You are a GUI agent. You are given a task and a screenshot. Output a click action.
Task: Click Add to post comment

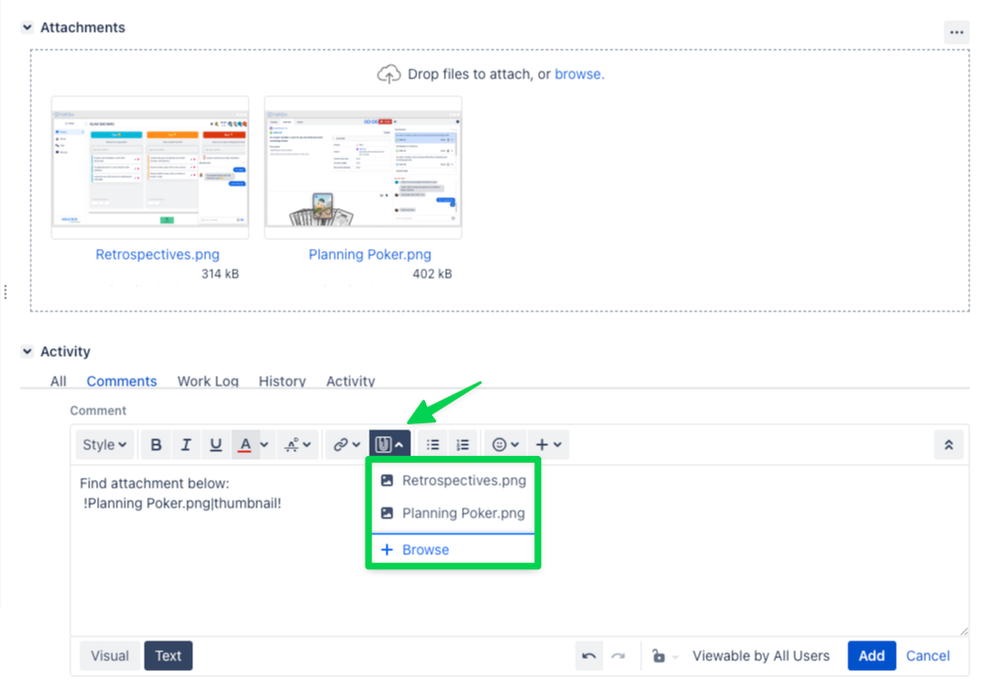[x=872, y=656]
